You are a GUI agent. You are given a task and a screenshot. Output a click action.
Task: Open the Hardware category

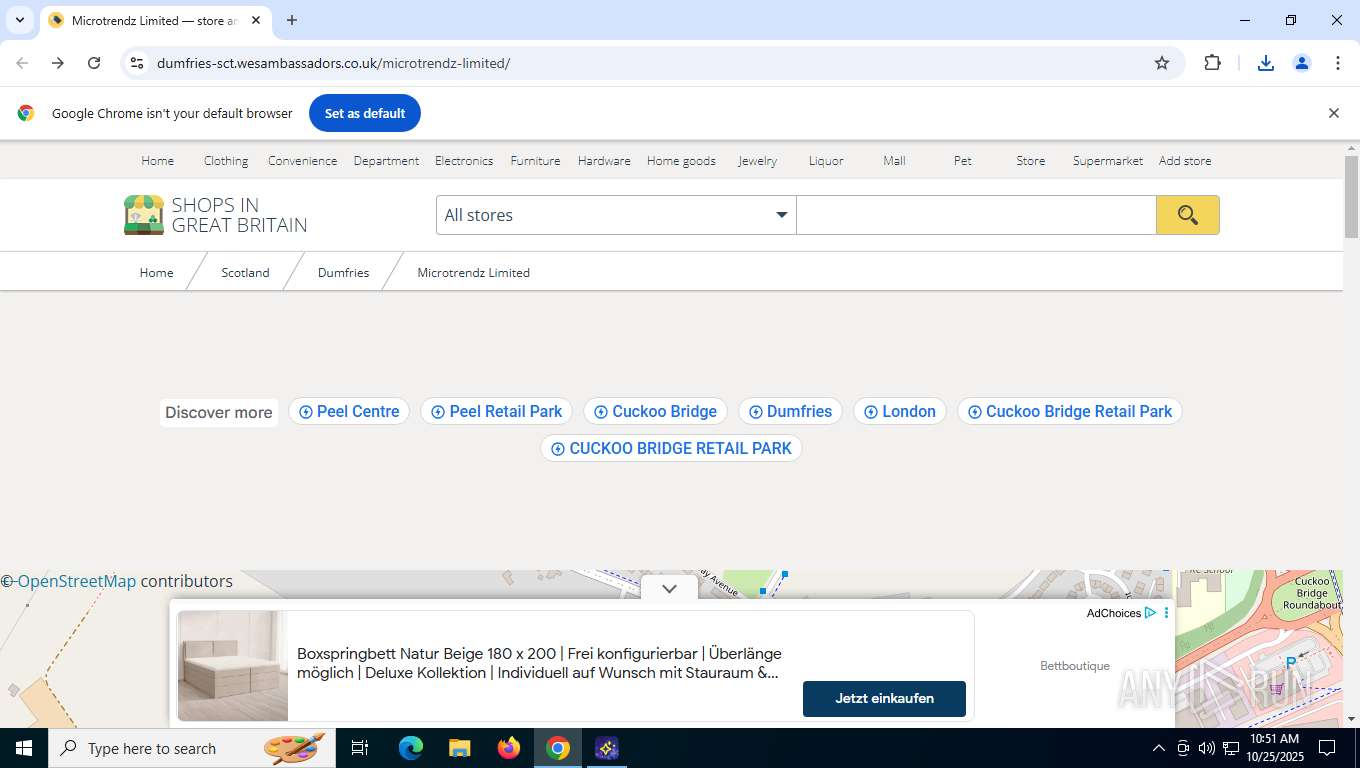[x=604, y=160]
